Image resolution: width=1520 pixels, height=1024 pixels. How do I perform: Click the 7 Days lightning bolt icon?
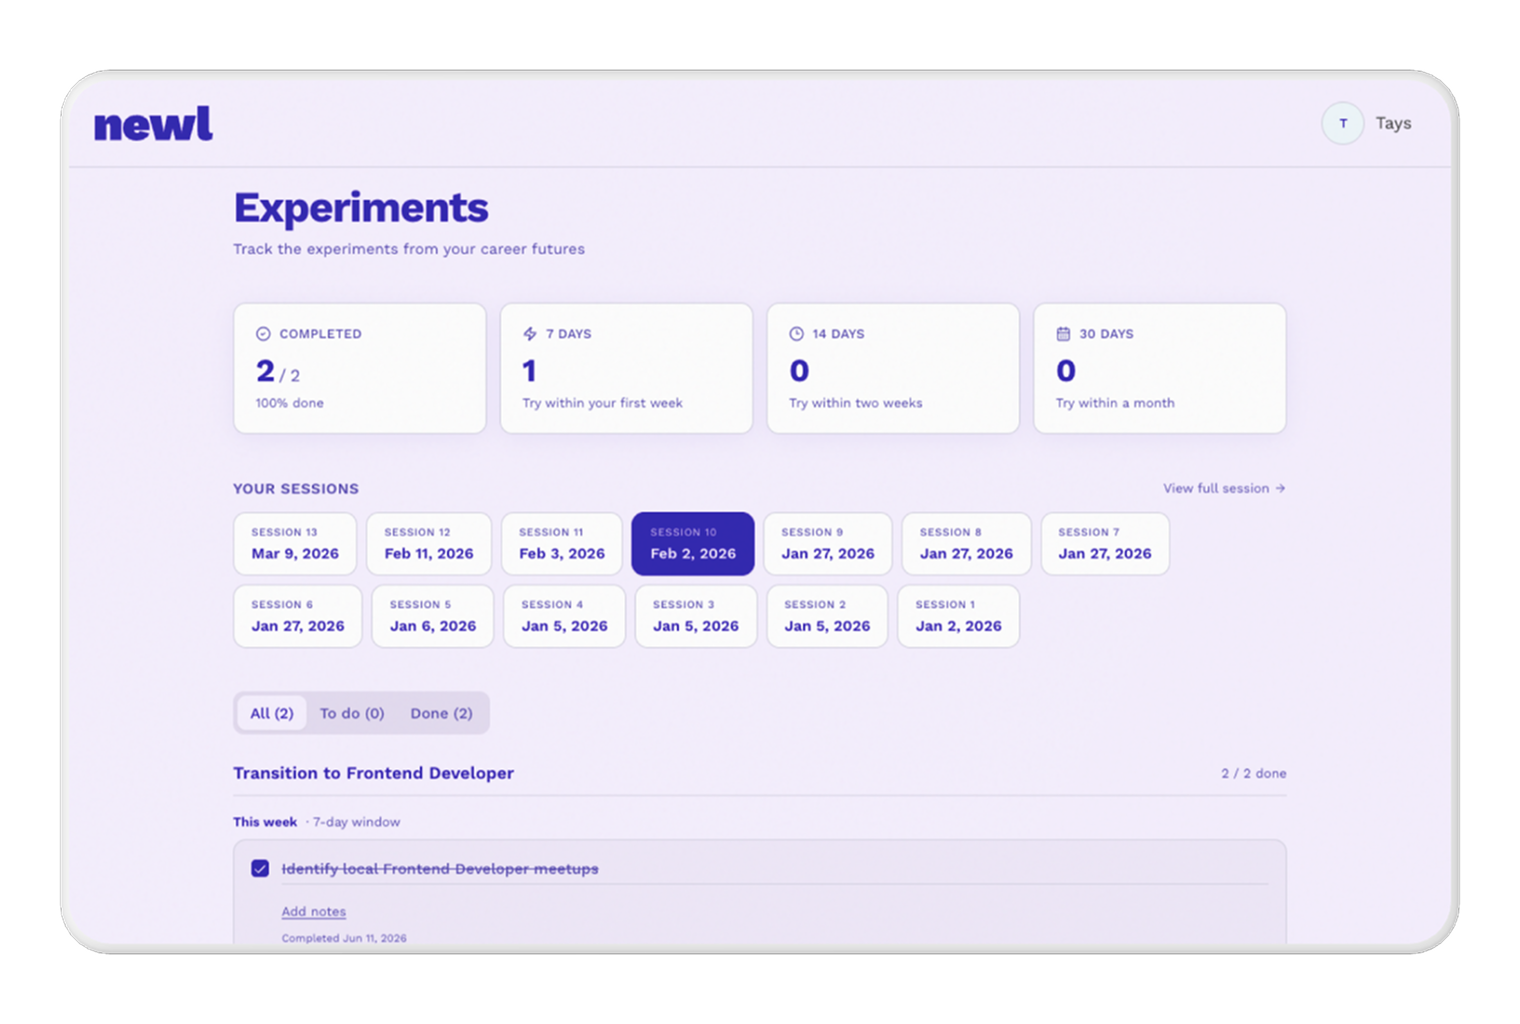[x=530, y=334]
